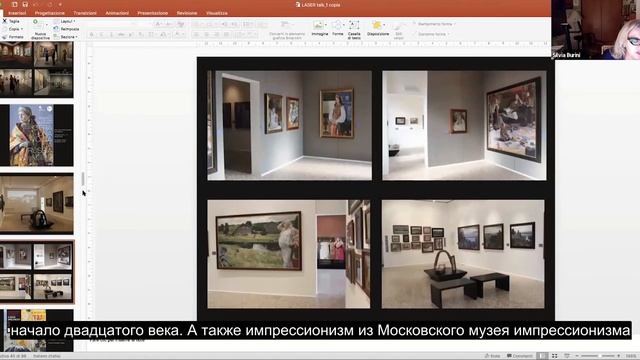Switch to Normal view icon in status bar
This screenshot has height=360, width=640.
click(x=542, y=356)
